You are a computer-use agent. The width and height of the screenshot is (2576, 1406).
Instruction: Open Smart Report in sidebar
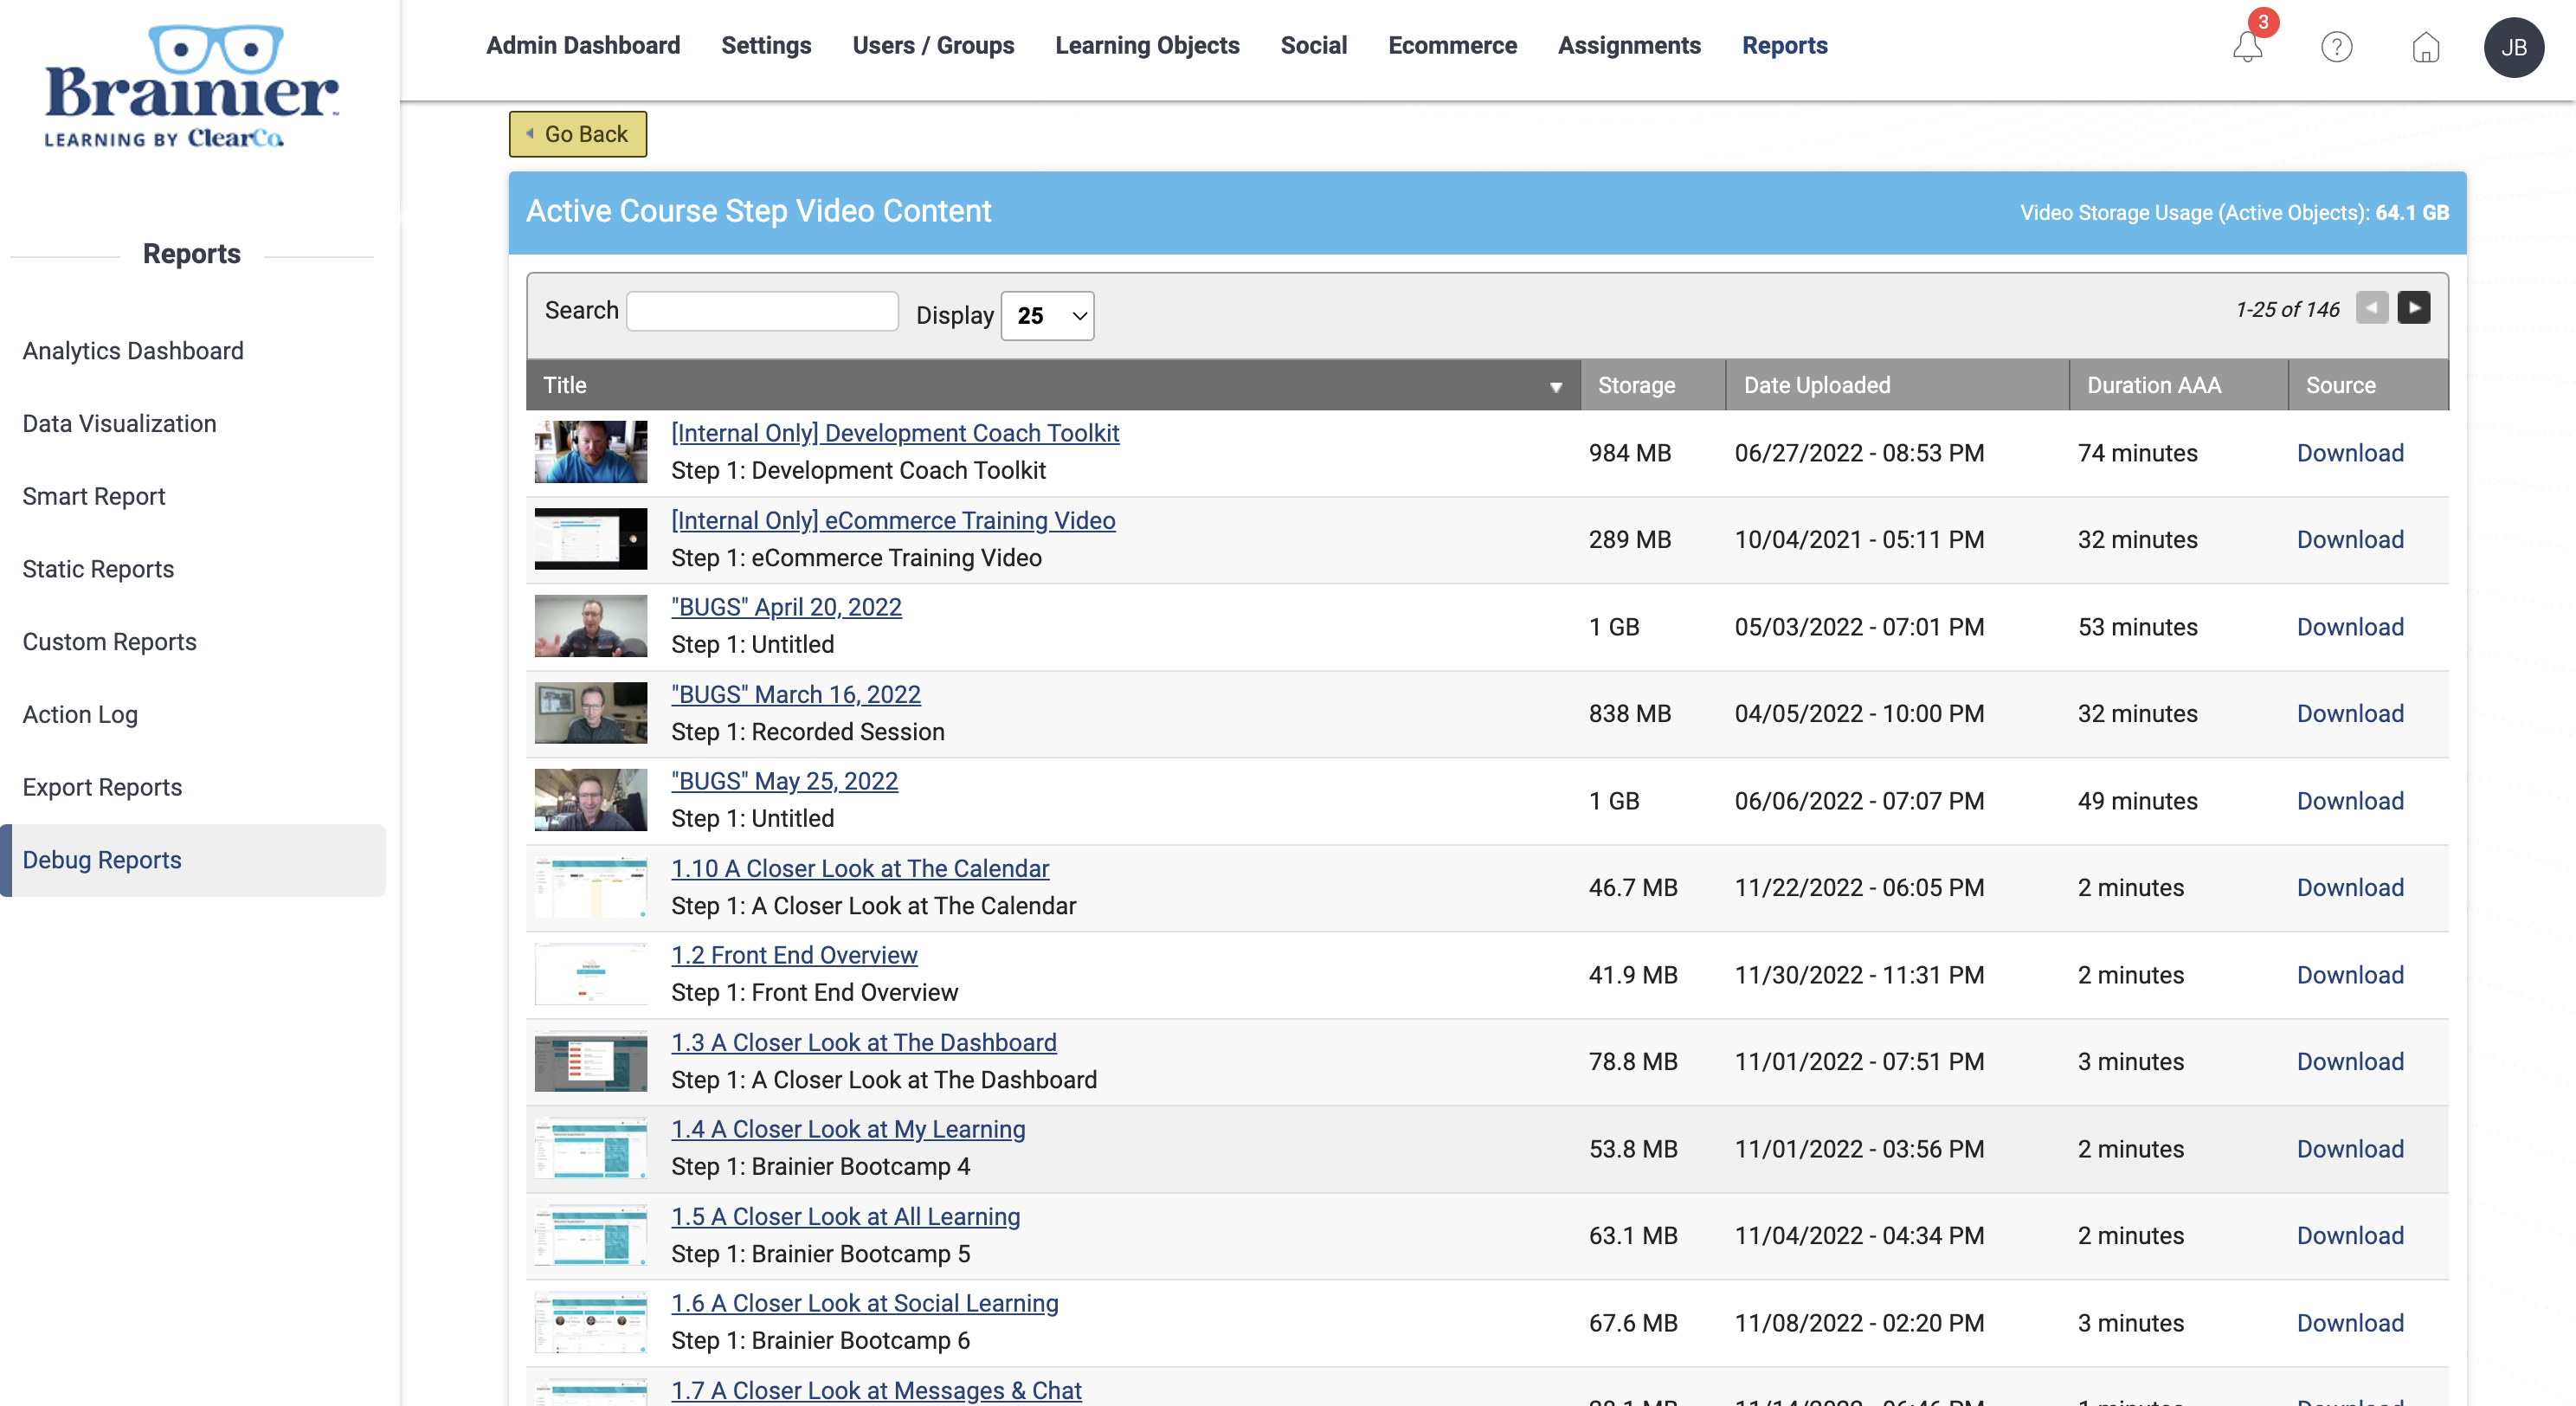[x=94, y=496]
